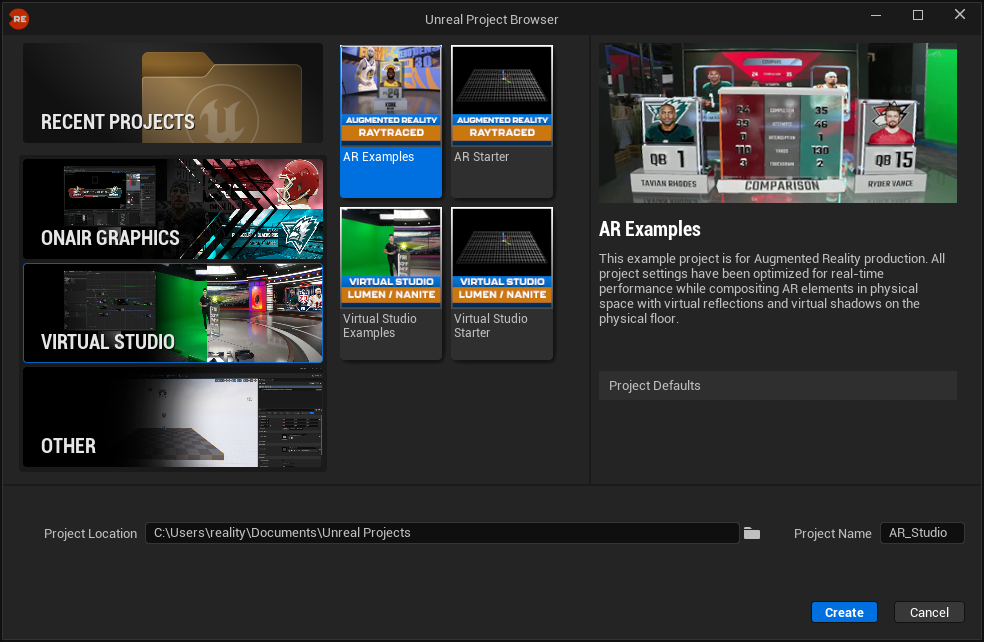The image size is (984, 642).
Task: Click the AR Examples preview image
Action: (778, 123)
